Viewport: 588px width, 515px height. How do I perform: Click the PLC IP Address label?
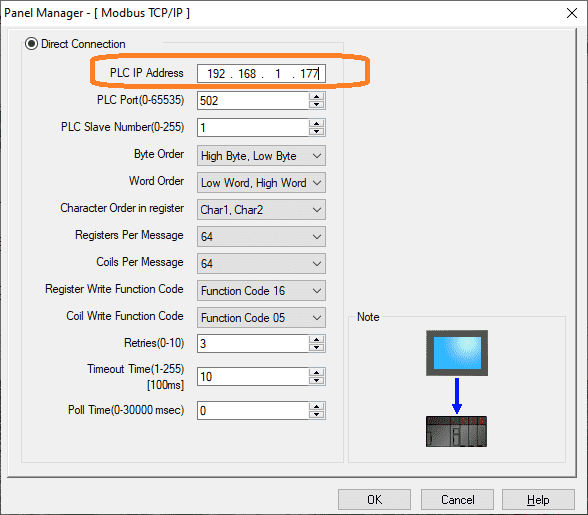[x=147, y=73]
